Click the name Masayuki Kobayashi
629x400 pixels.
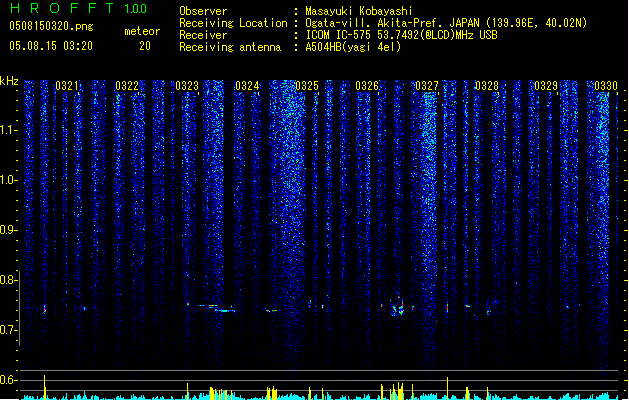pyautogui.click(x=359, y=11)
